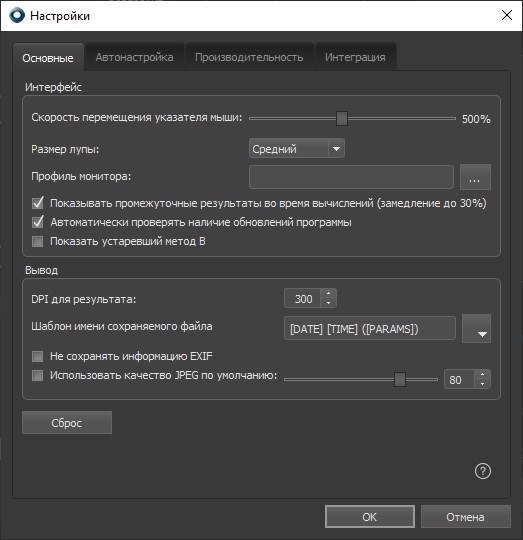This screenshot has height=540, width=523.
Task: Increase DPI with the up arrow
Action: [x=328, y=293]
